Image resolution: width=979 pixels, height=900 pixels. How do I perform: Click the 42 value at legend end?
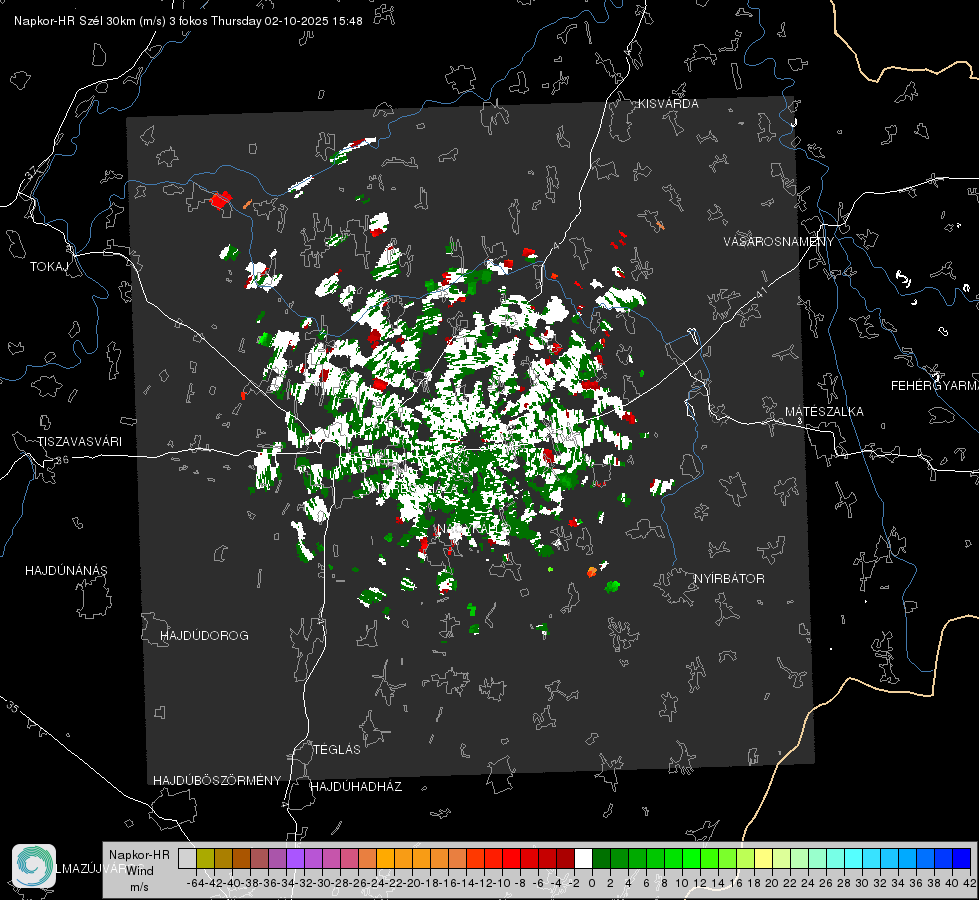(x=969, y=883)
